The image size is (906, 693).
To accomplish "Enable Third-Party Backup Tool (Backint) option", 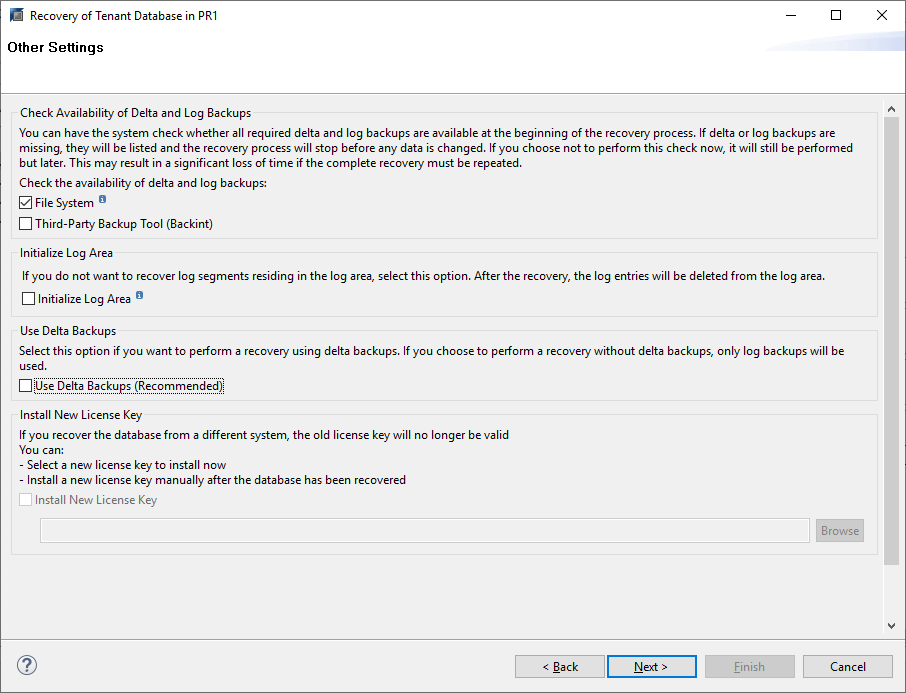I will click(x=26, y=224).
